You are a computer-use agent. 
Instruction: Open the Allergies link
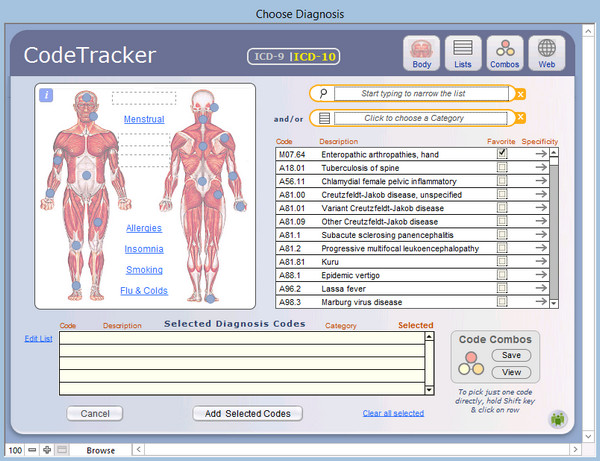tap(144, 228)
